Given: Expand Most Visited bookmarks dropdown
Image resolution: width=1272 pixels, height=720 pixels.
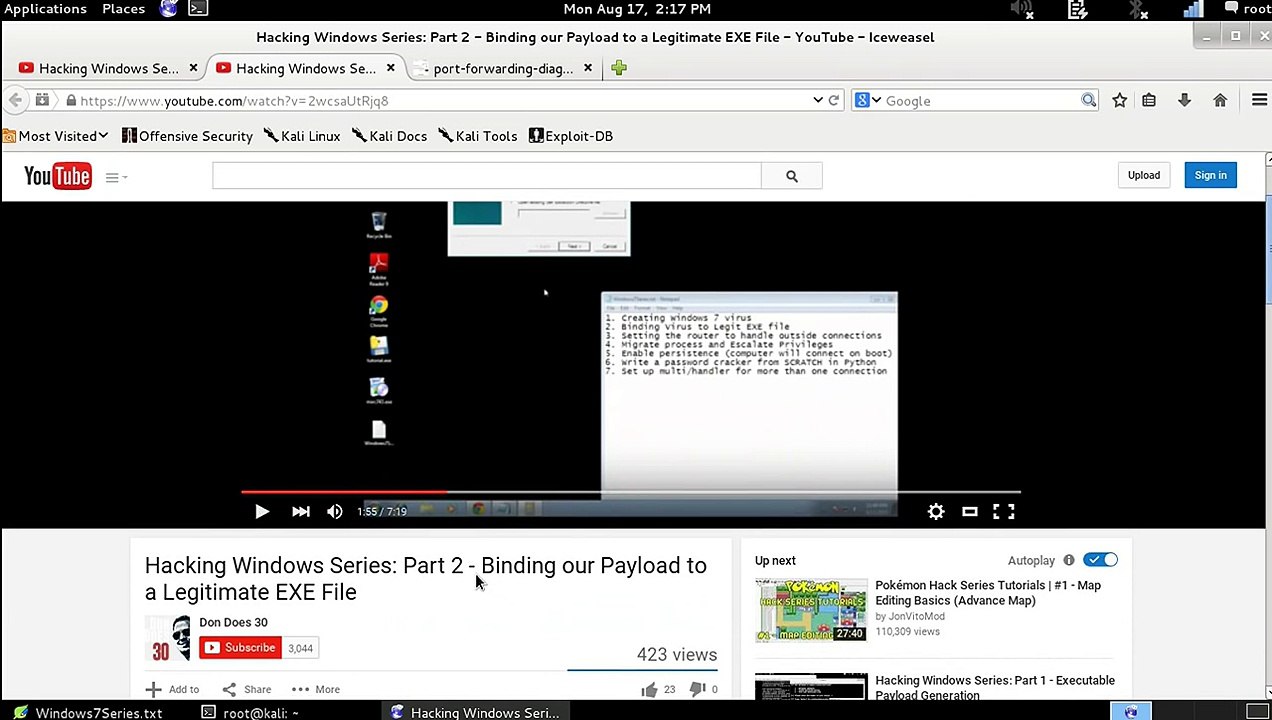Looking at the screenshot, I should [x=56, y=136].
